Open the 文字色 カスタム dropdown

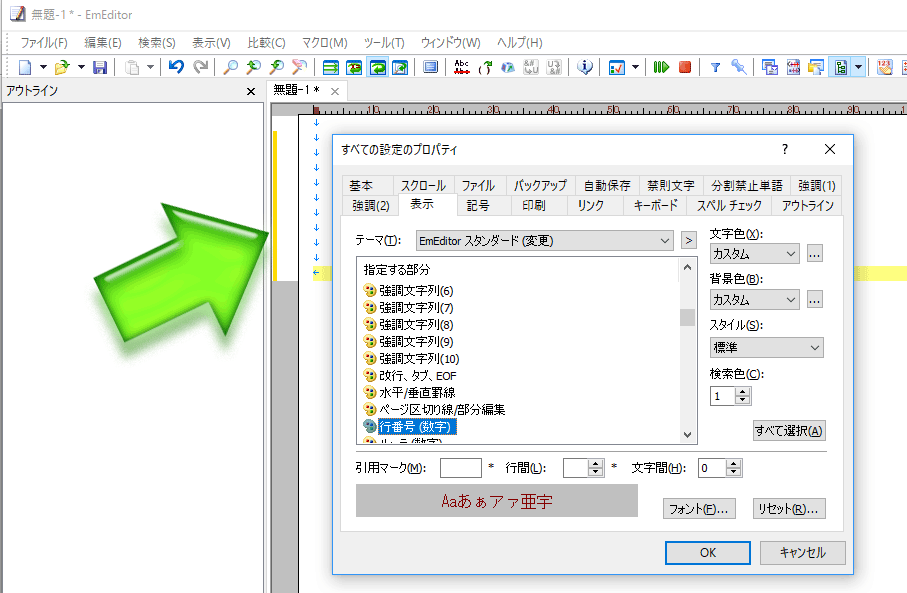tap(754, 253)
